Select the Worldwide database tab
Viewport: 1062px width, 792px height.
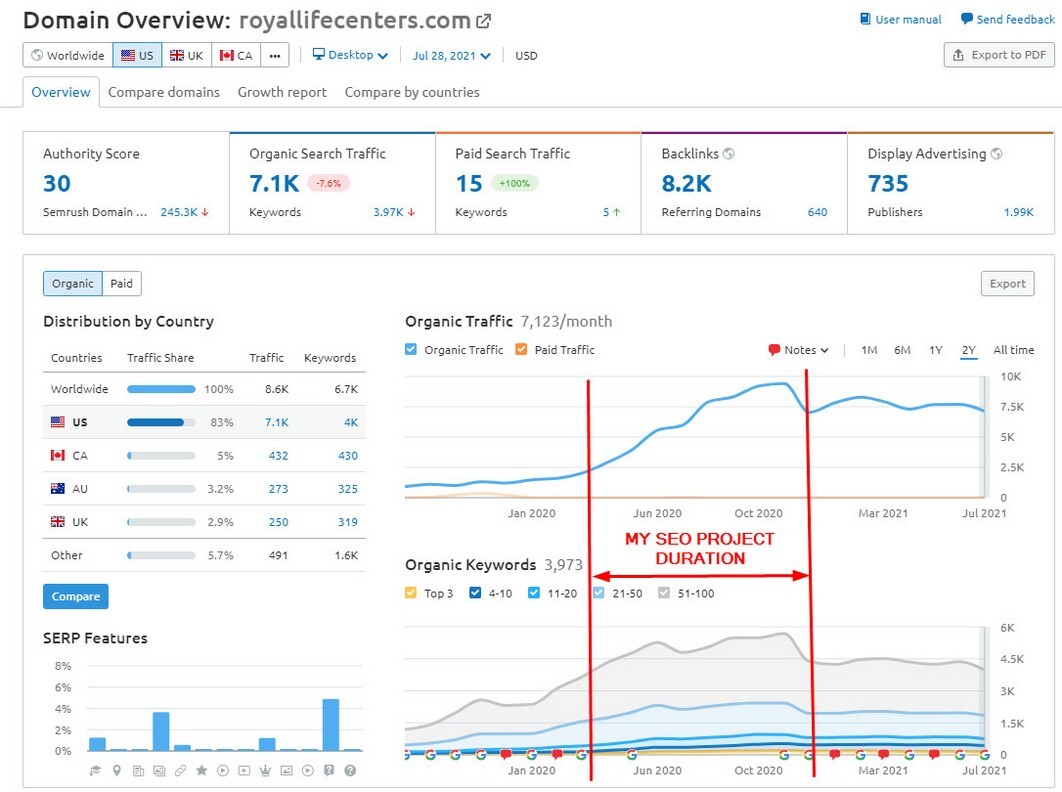[x=68, y=56]
